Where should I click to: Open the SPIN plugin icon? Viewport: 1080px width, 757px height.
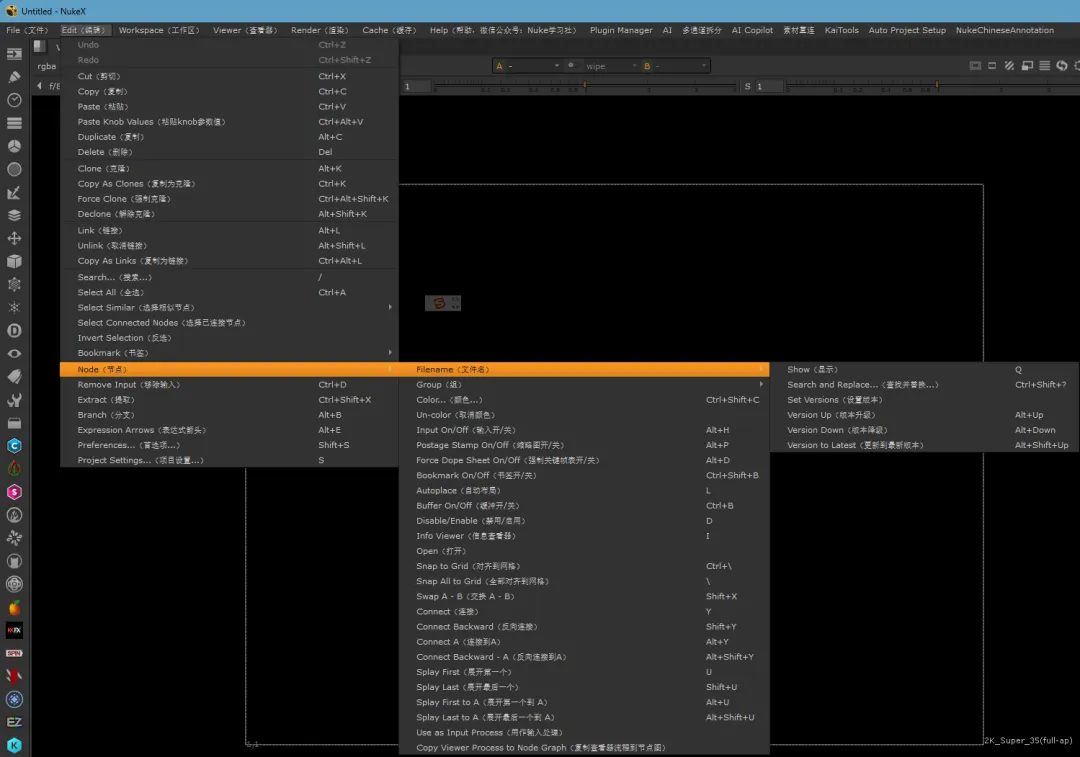[x=14, y=653]
